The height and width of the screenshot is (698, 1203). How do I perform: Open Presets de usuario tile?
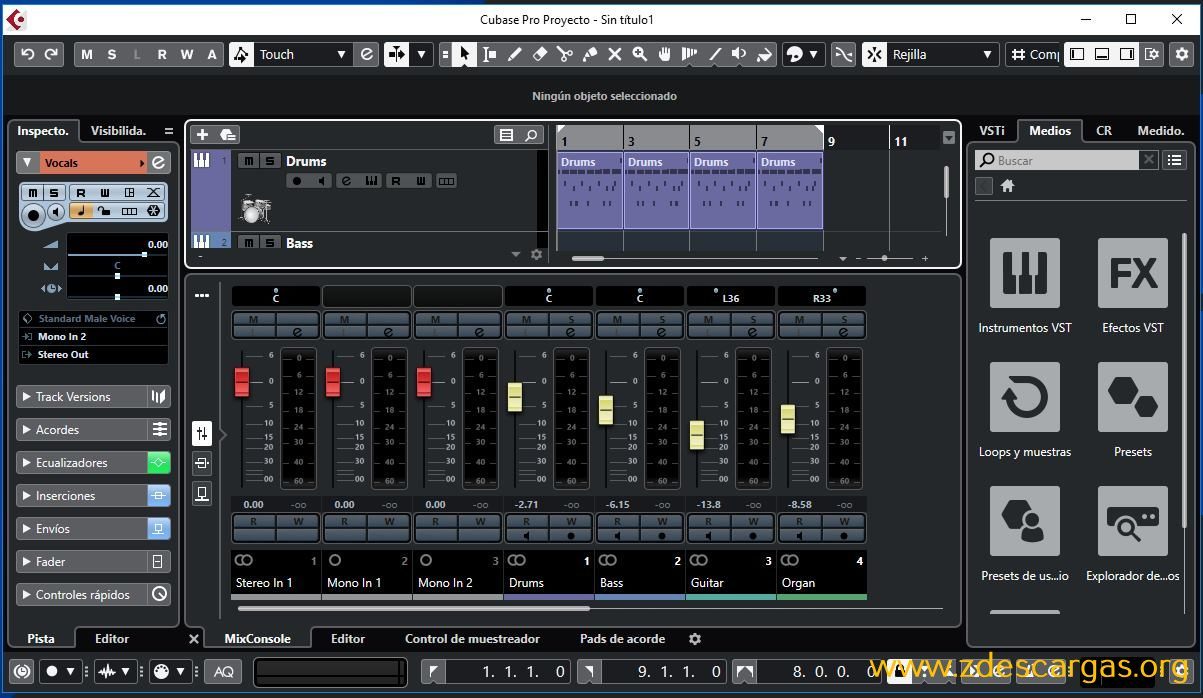pyautogui.click(x=1025, y=521)
